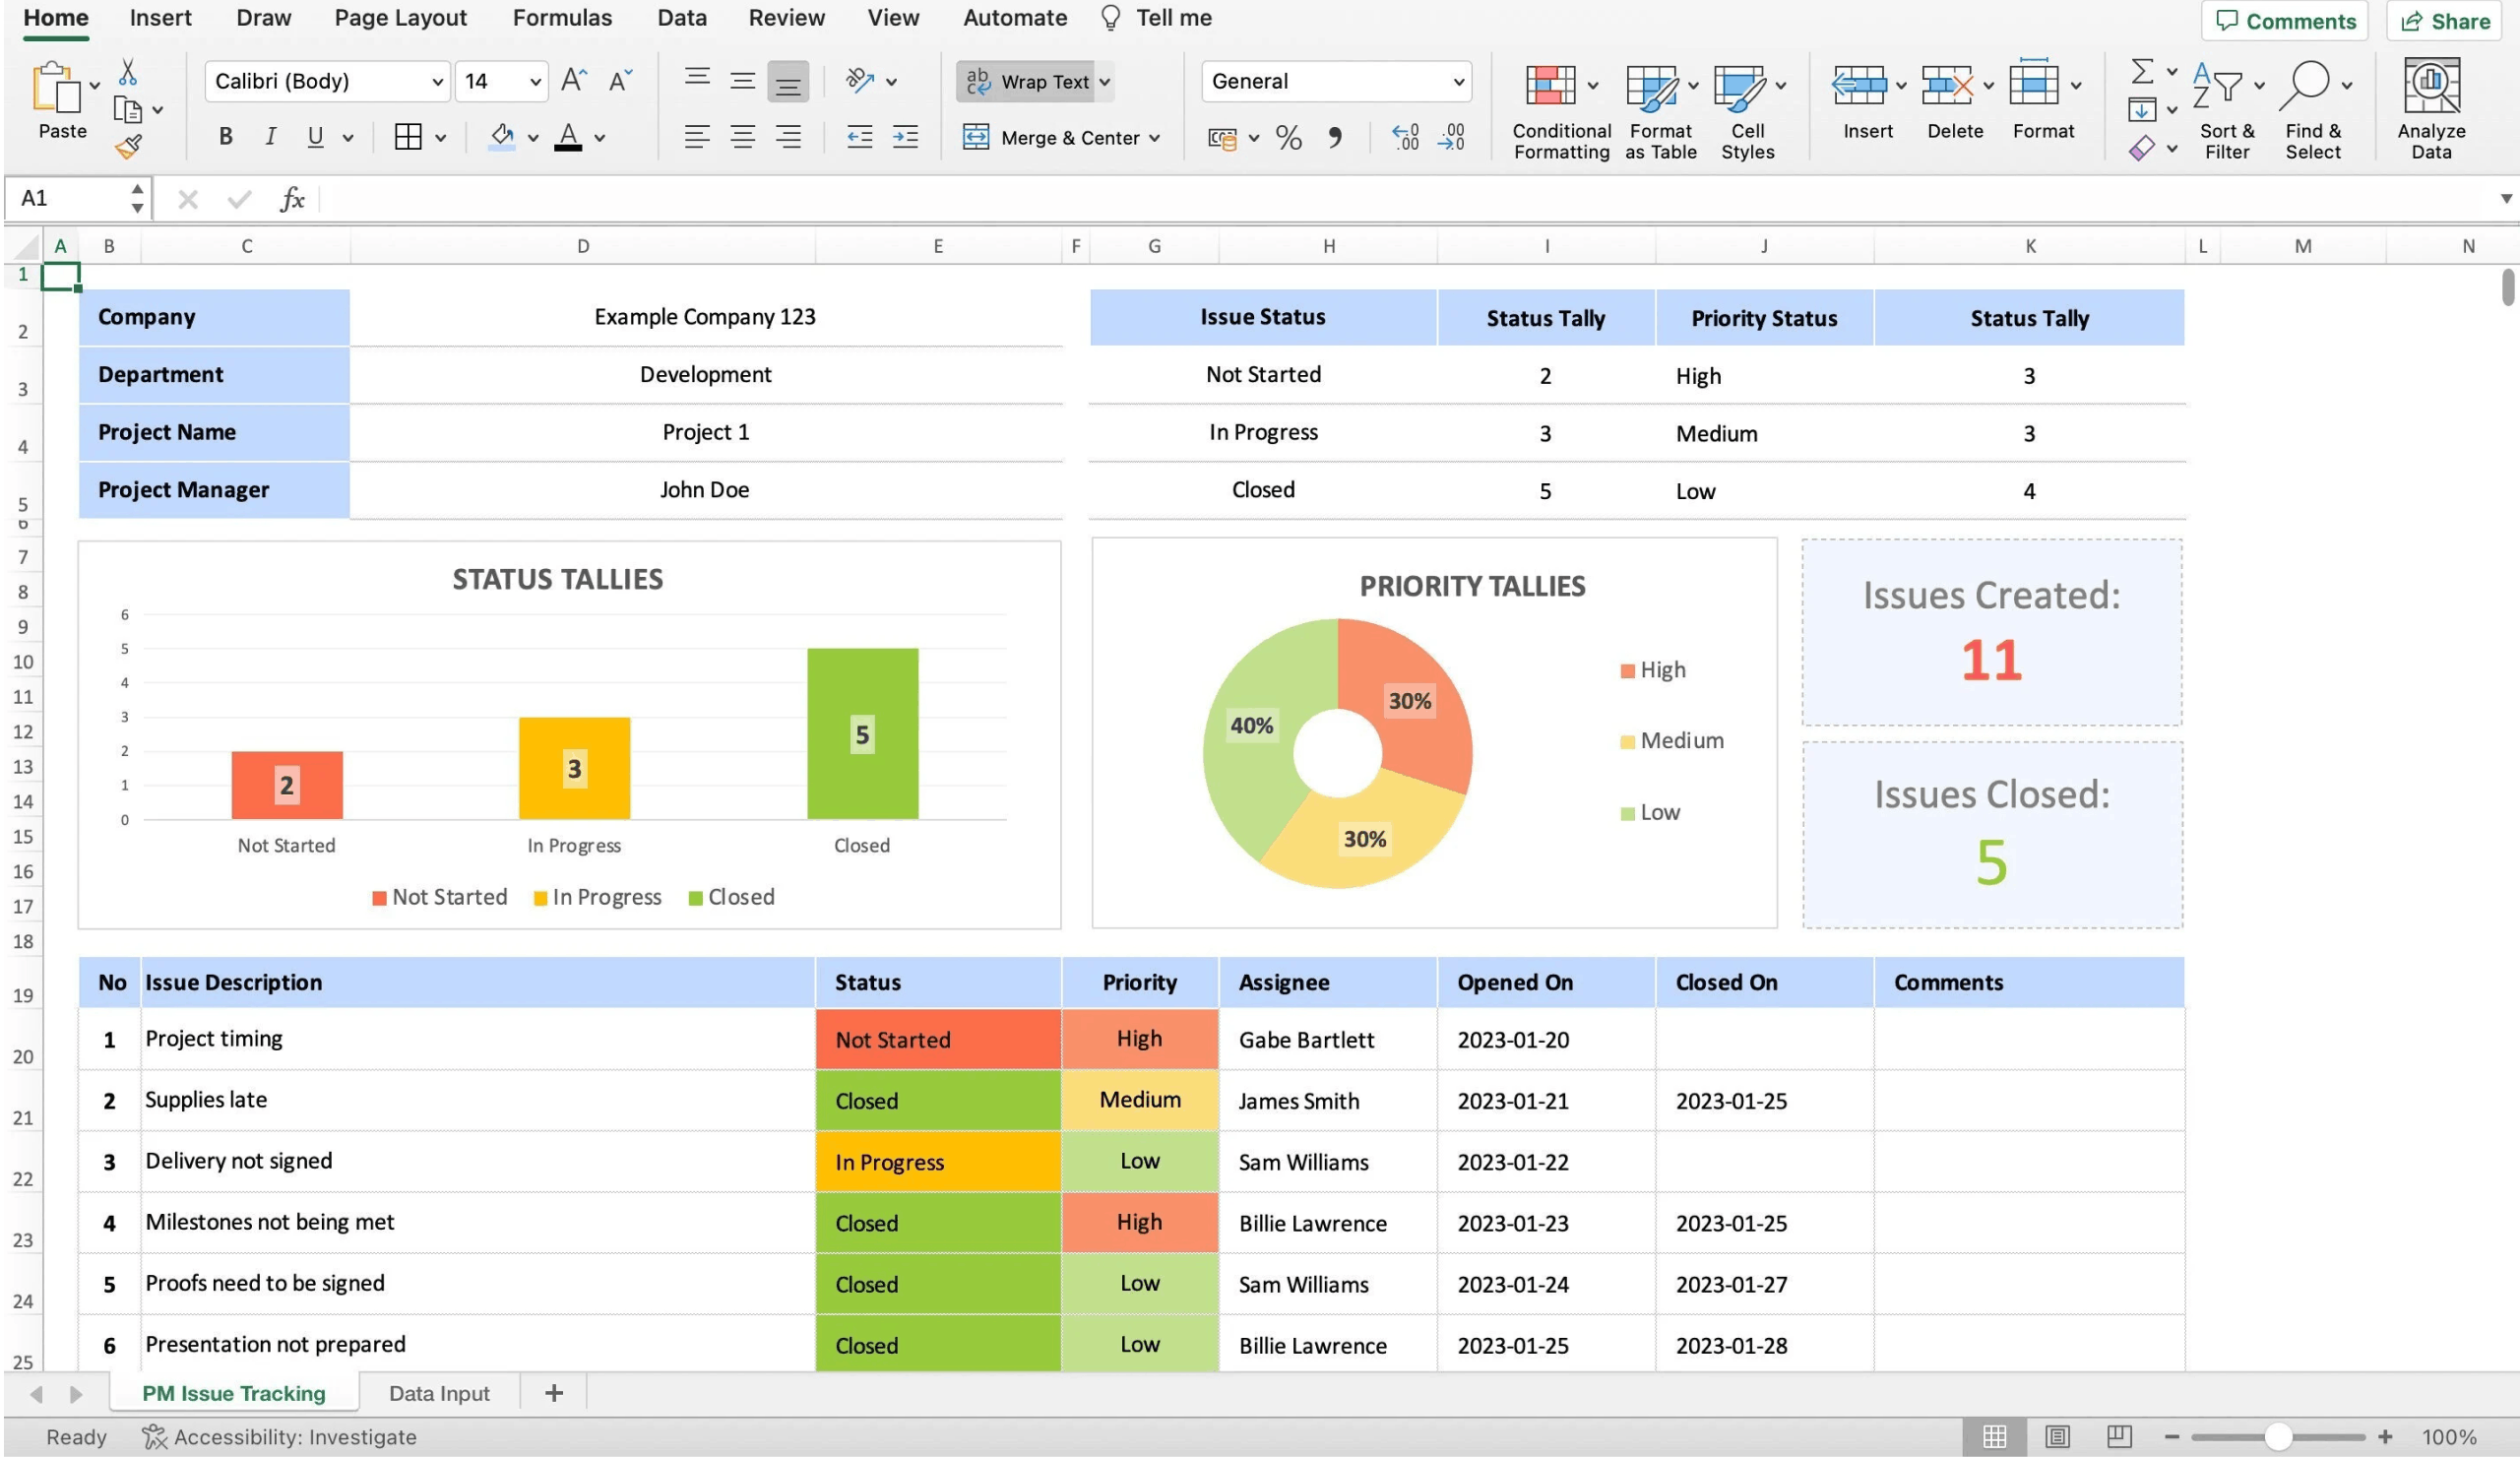The height and width of the screenshot is (1457, 2520).
Task: Click the Increase Indent icon
Action: pos(905,137)
